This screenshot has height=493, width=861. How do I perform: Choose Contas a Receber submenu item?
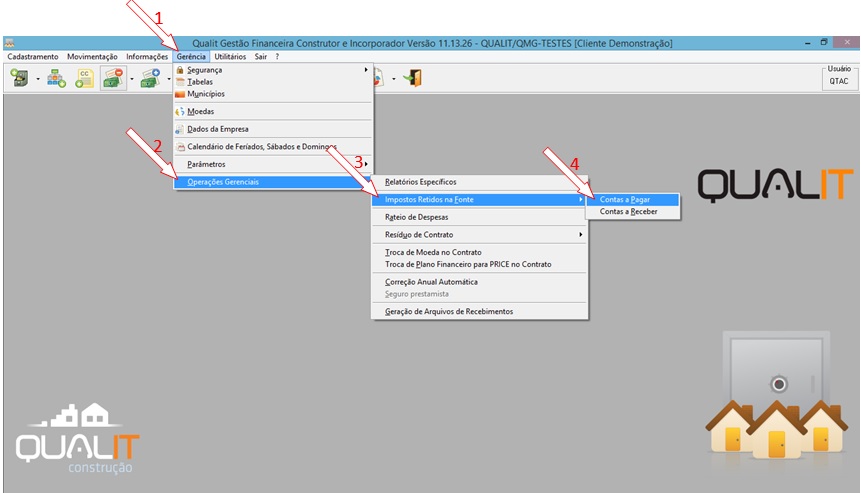tap(633, 211)
